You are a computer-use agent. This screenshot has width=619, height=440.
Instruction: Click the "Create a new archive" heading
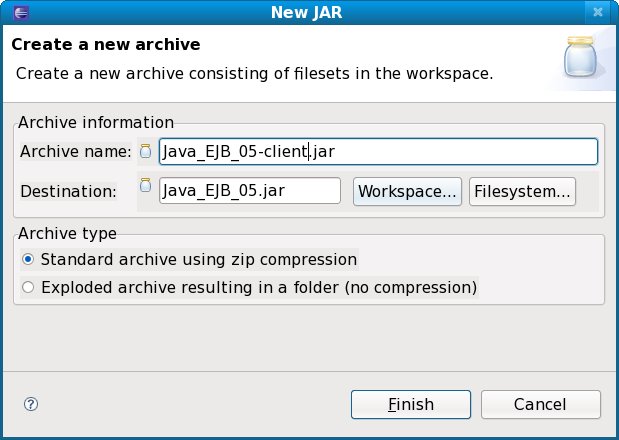point(106,45)
